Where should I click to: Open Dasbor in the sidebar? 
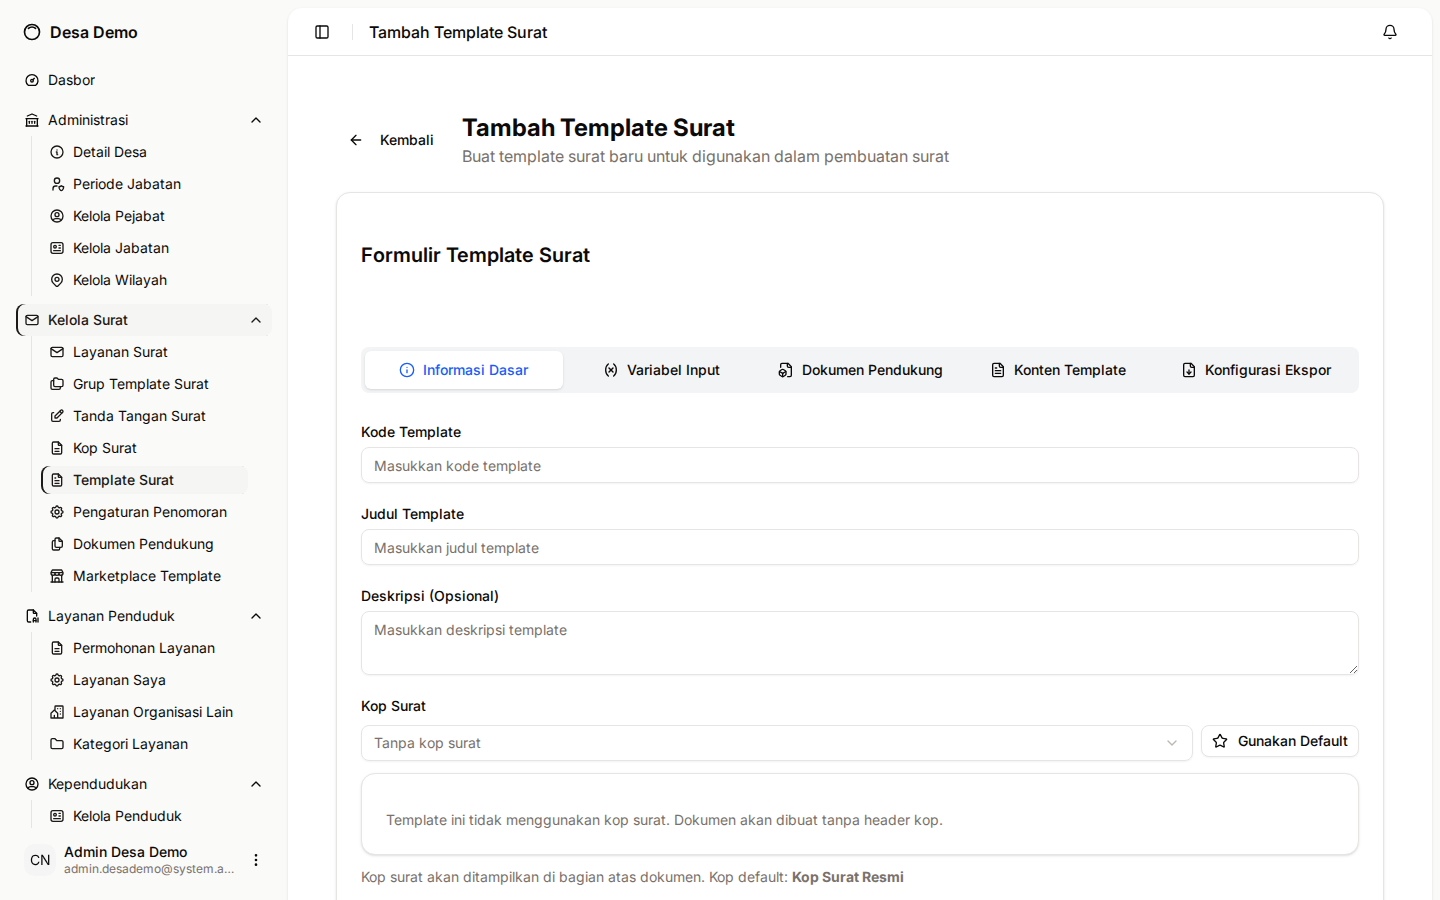pos(144,80)
